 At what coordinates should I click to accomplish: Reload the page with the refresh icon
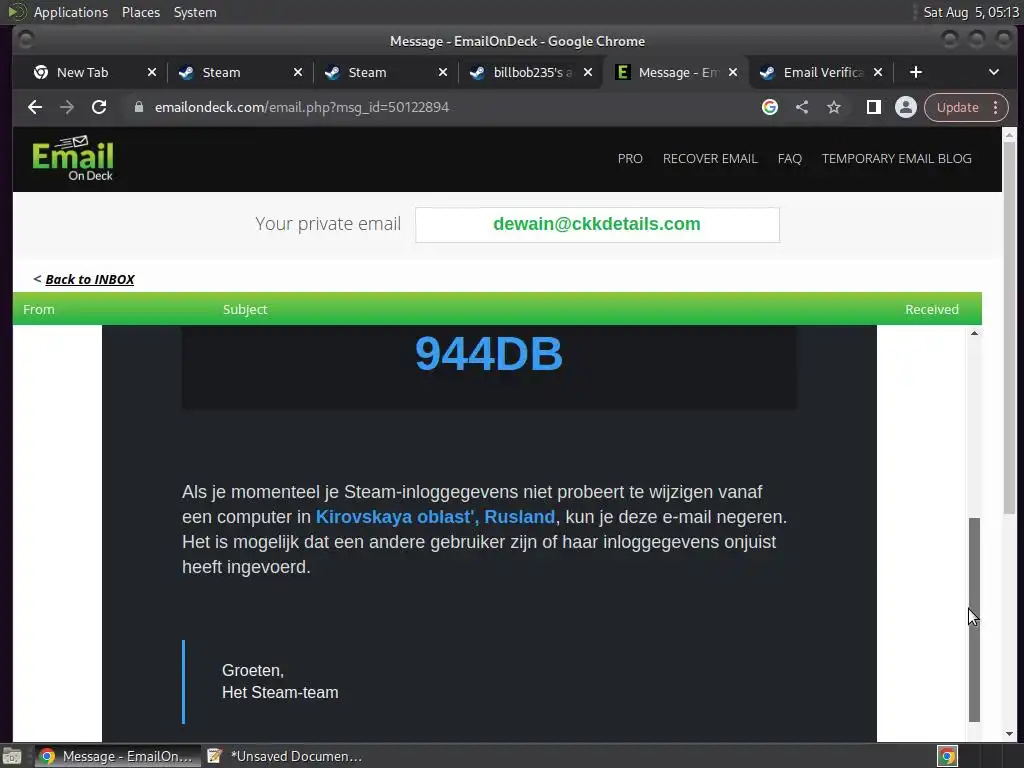point(99,107)
